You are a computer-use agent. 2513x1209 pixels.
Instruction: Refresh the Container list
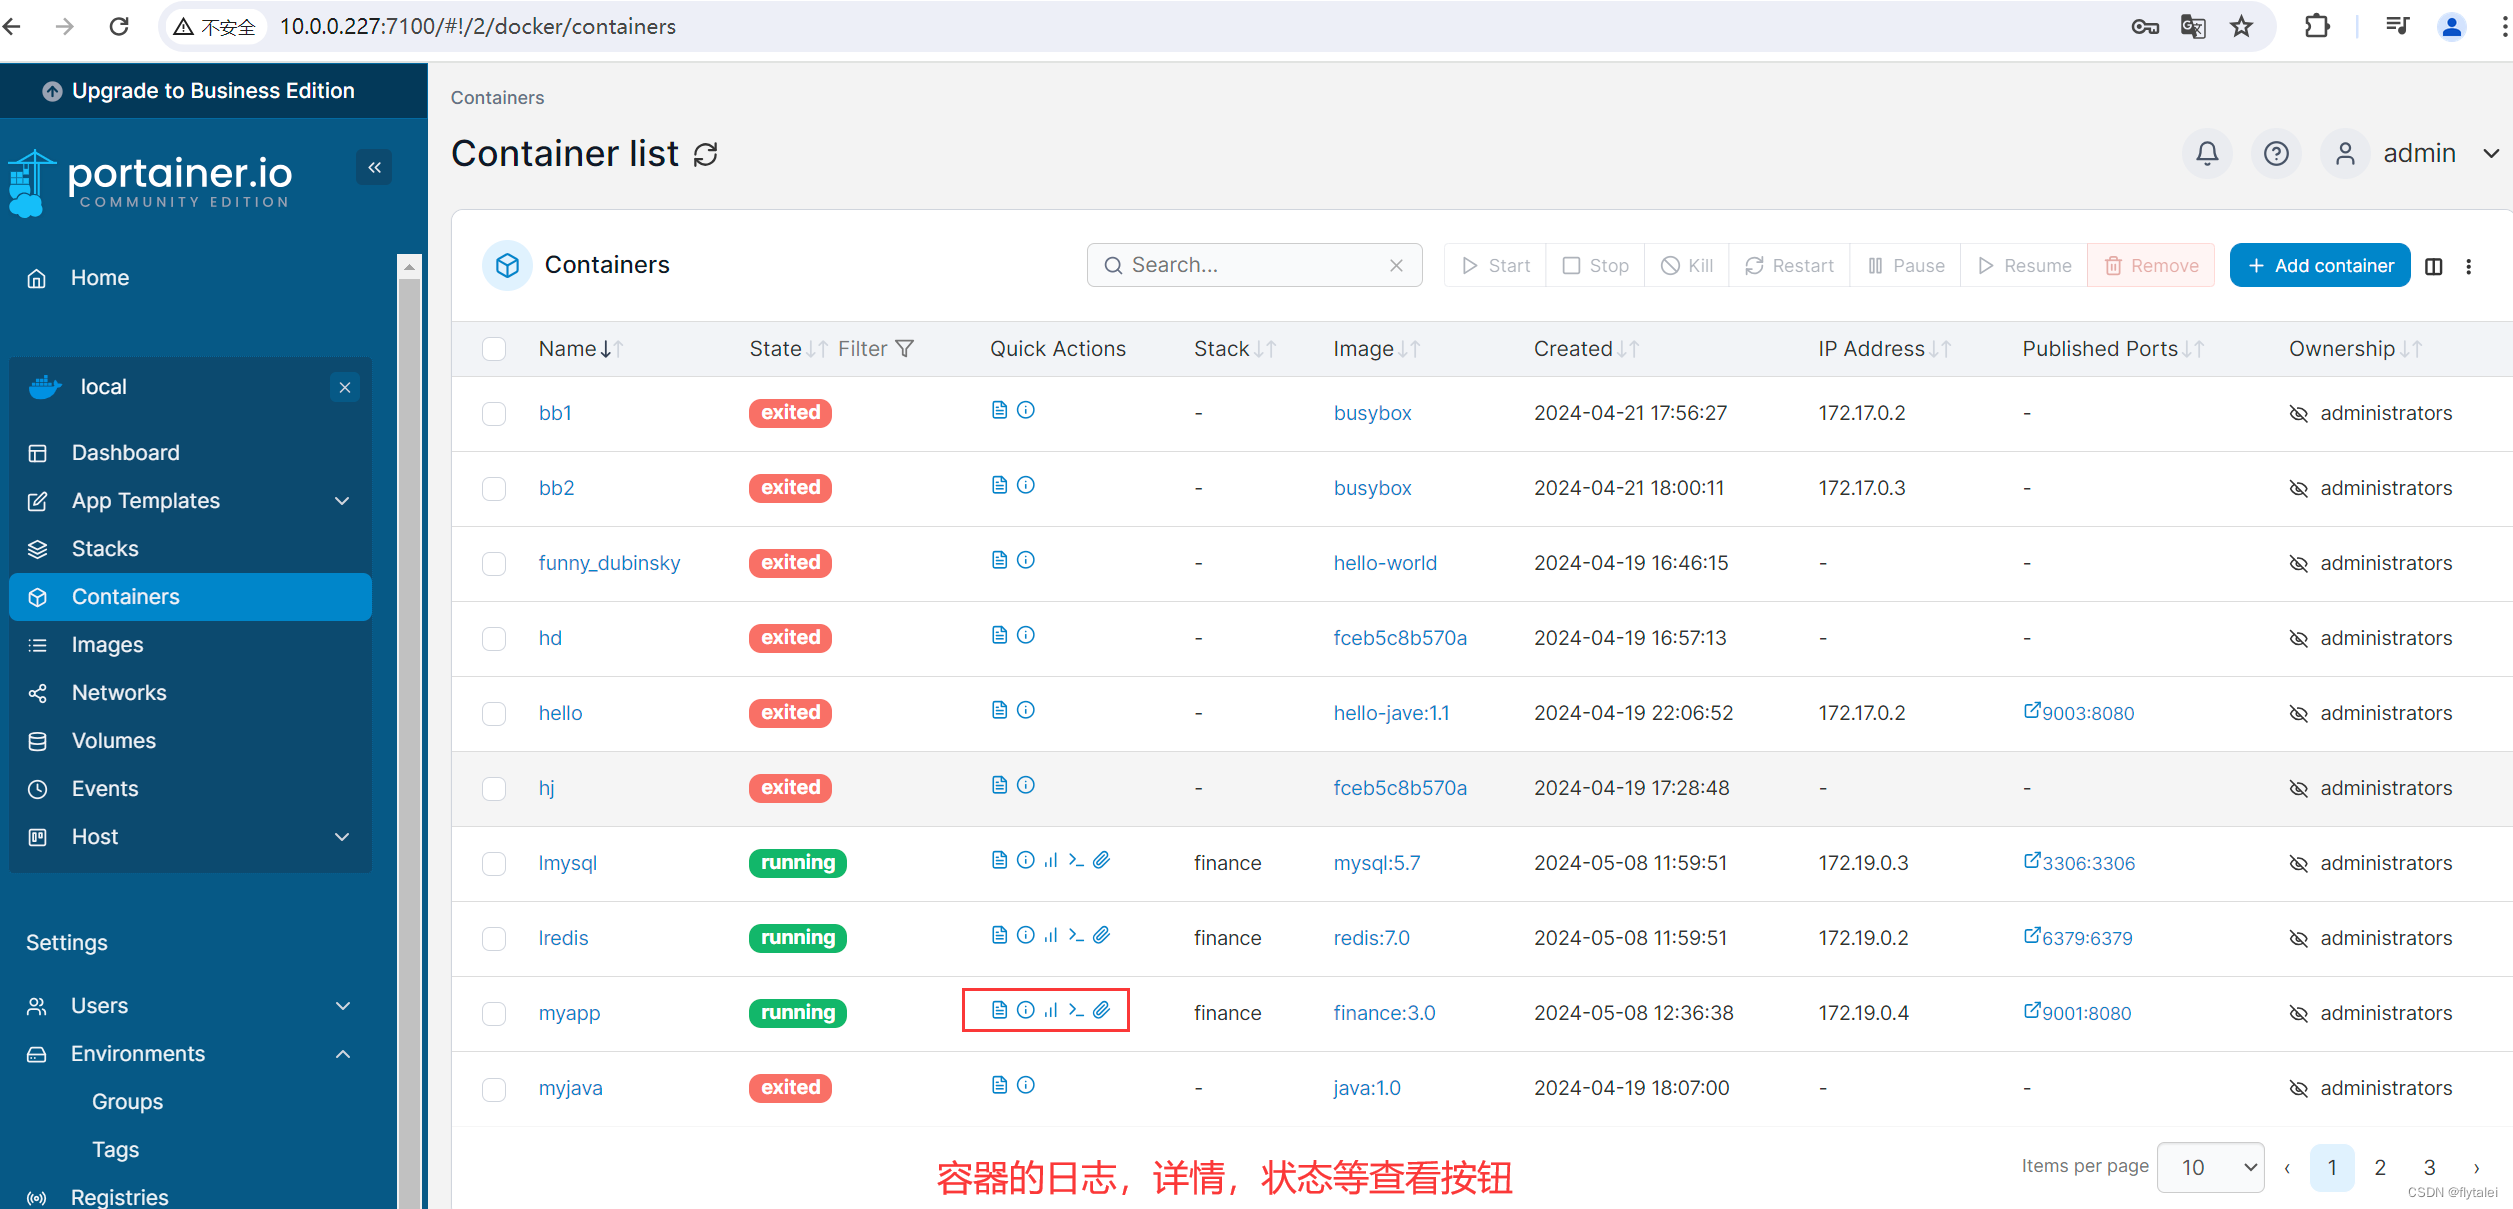[x=706, y=154]
